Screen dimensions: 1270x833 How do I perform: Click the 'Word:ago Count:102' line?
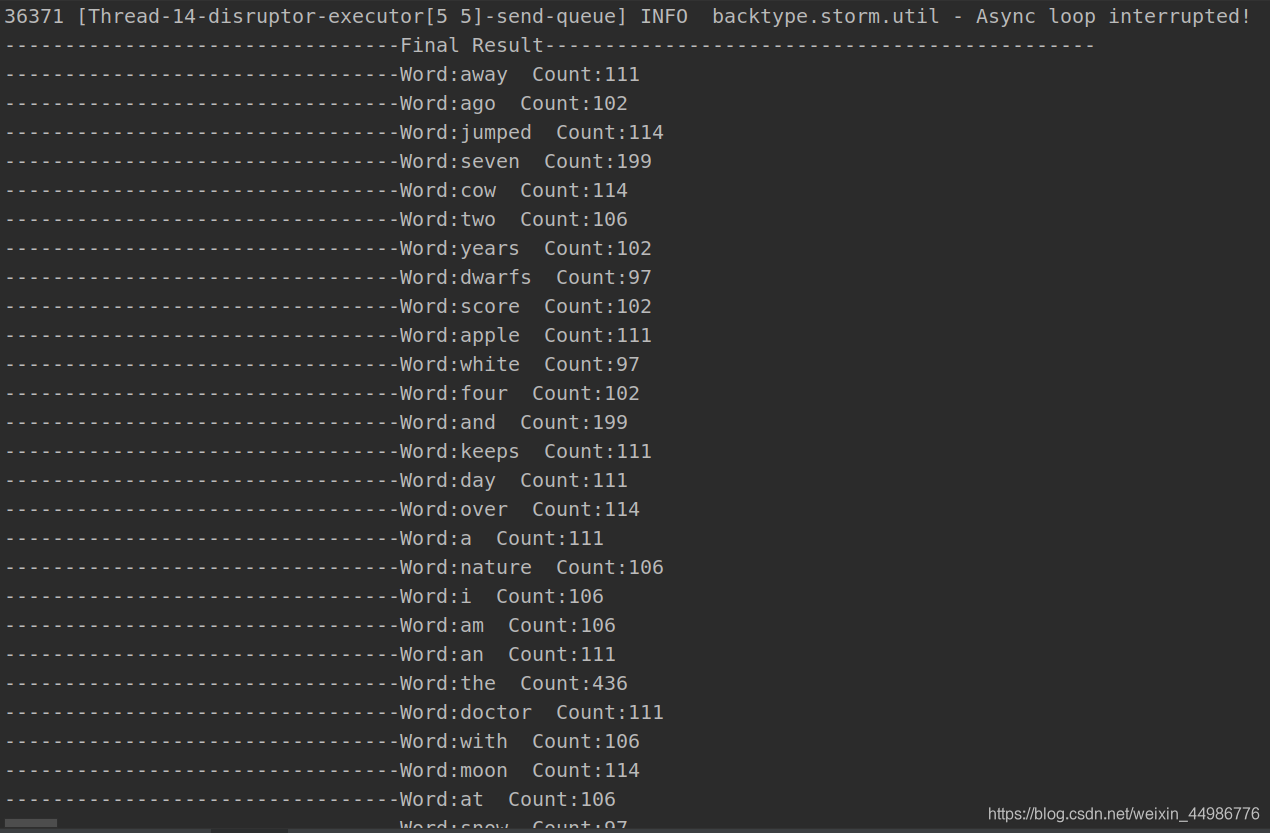click(315, 103)
